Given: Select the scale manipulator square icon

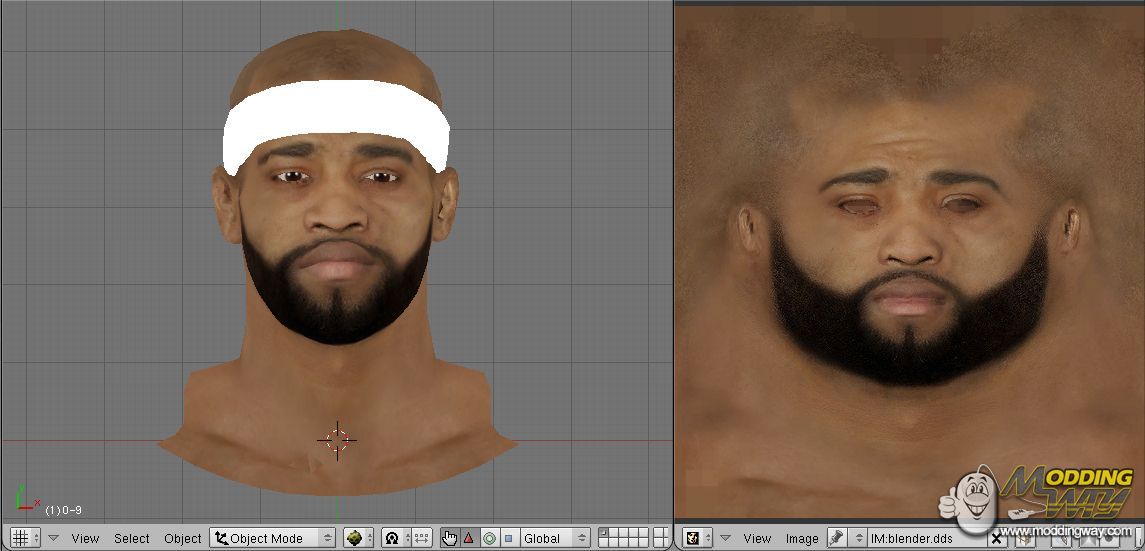Looking at the screenshot, I should pyautogui.click(x=508, y=538).
